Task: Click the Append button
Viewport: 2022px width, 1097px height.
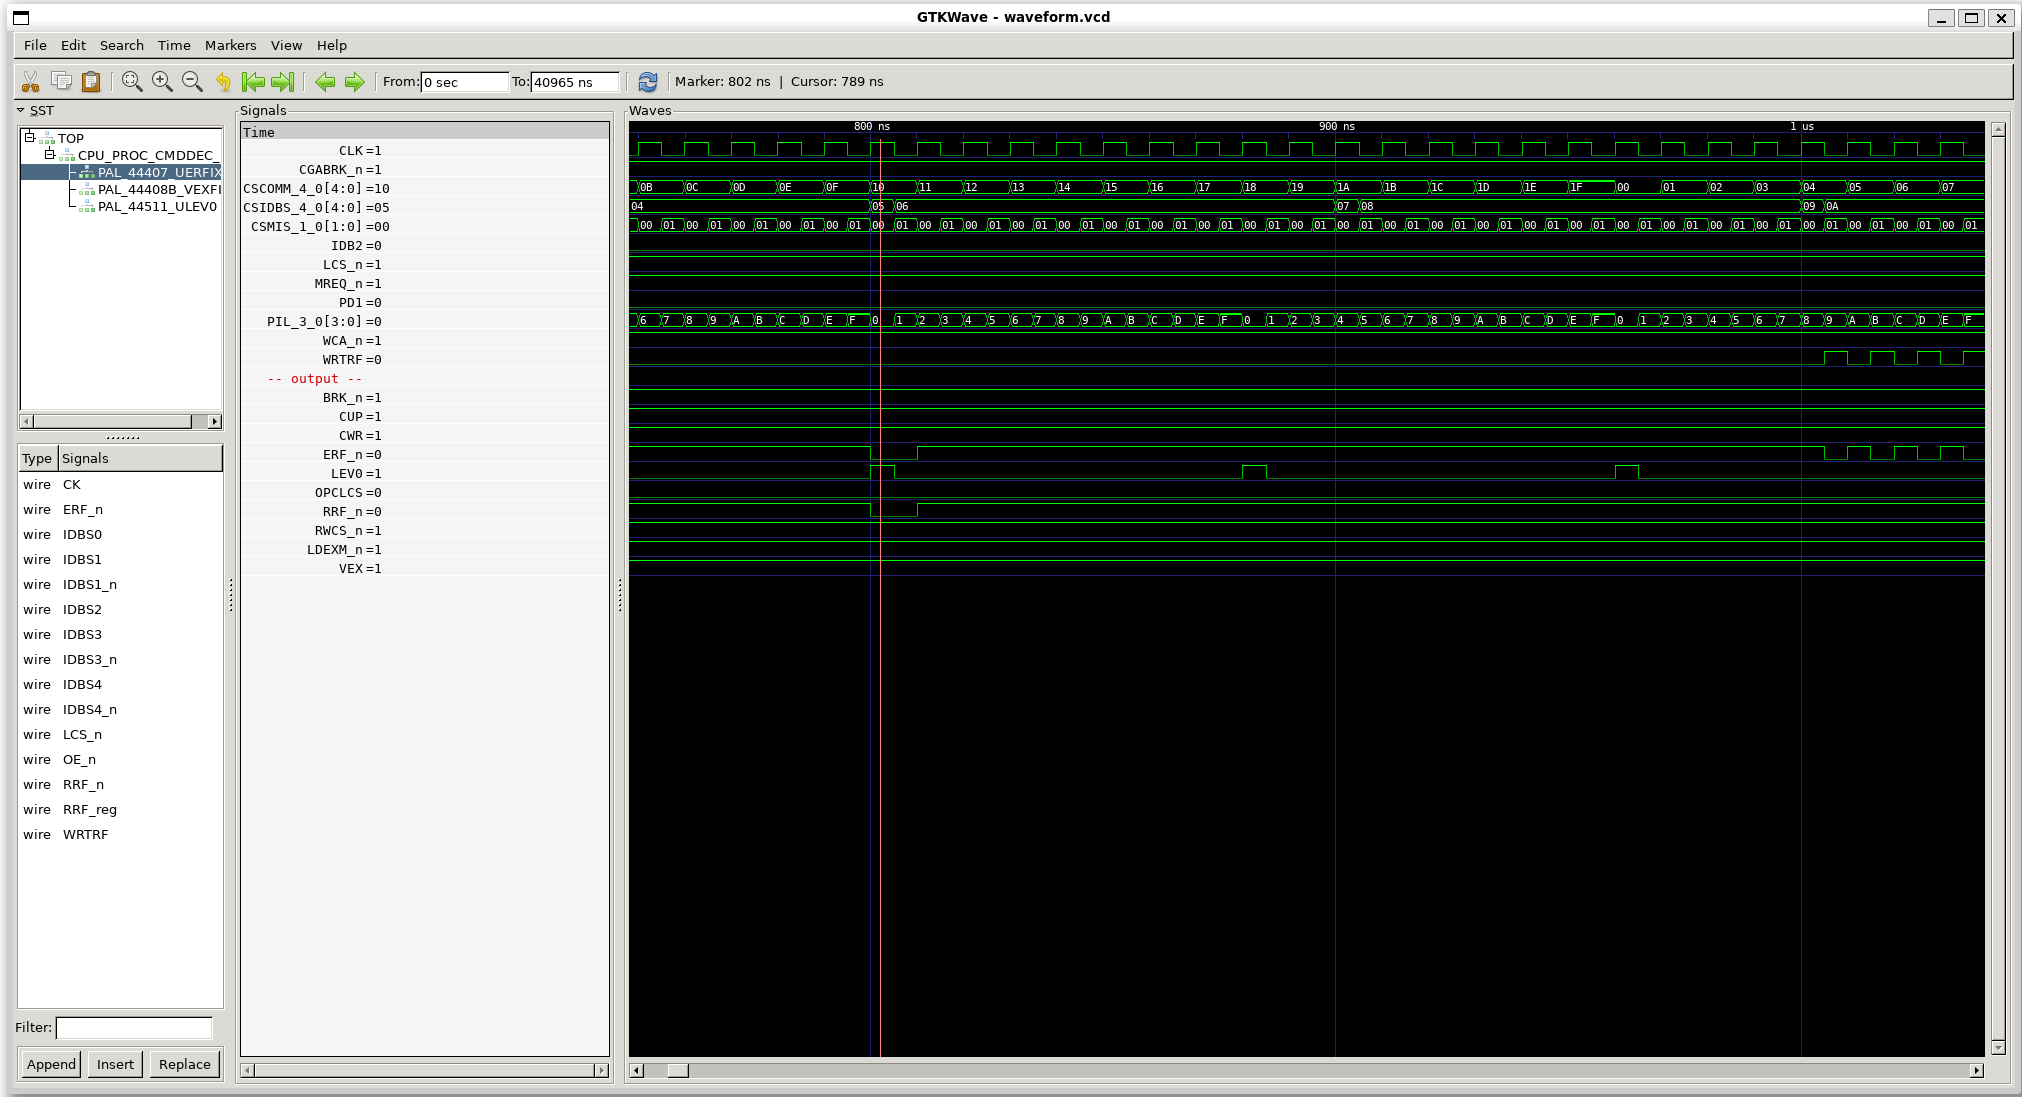Action: [51, 1064]
